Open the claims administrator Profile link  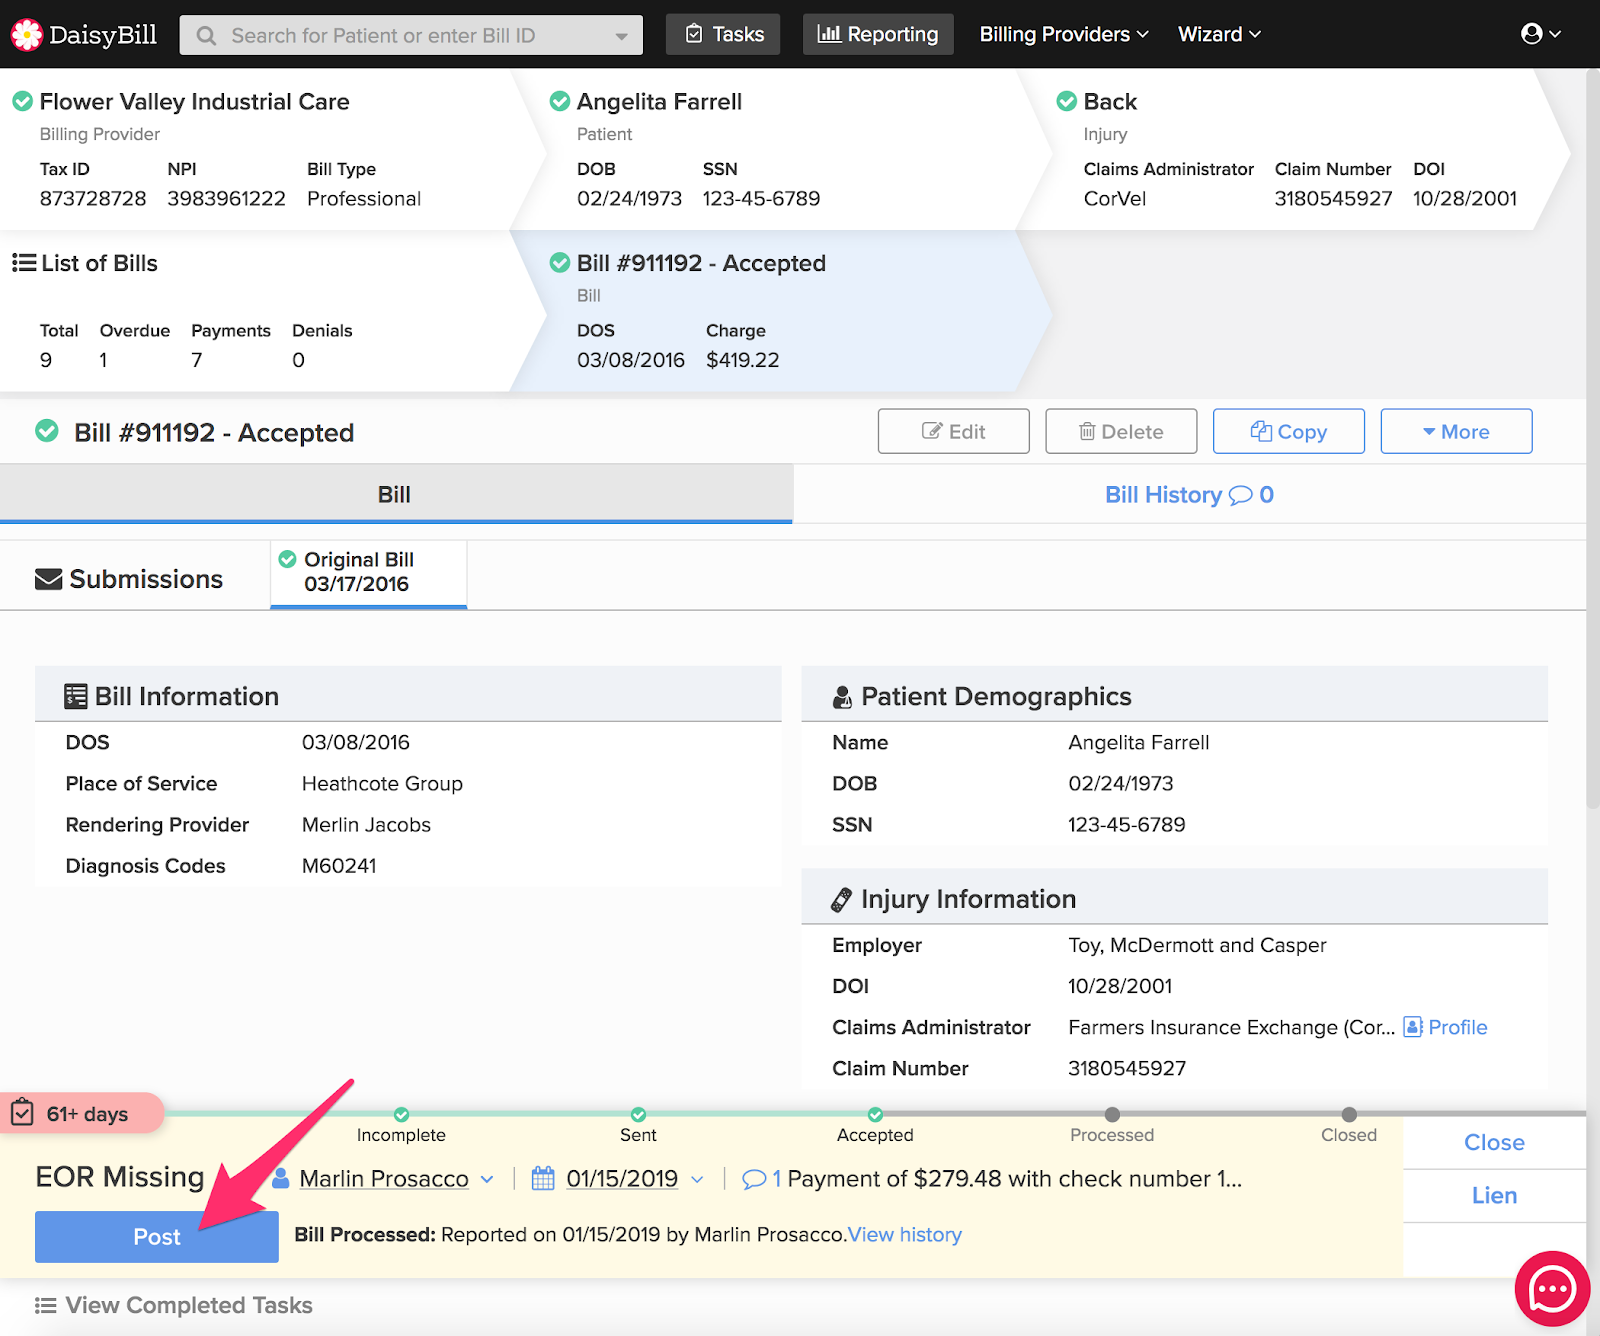tap(1457, 1027)
